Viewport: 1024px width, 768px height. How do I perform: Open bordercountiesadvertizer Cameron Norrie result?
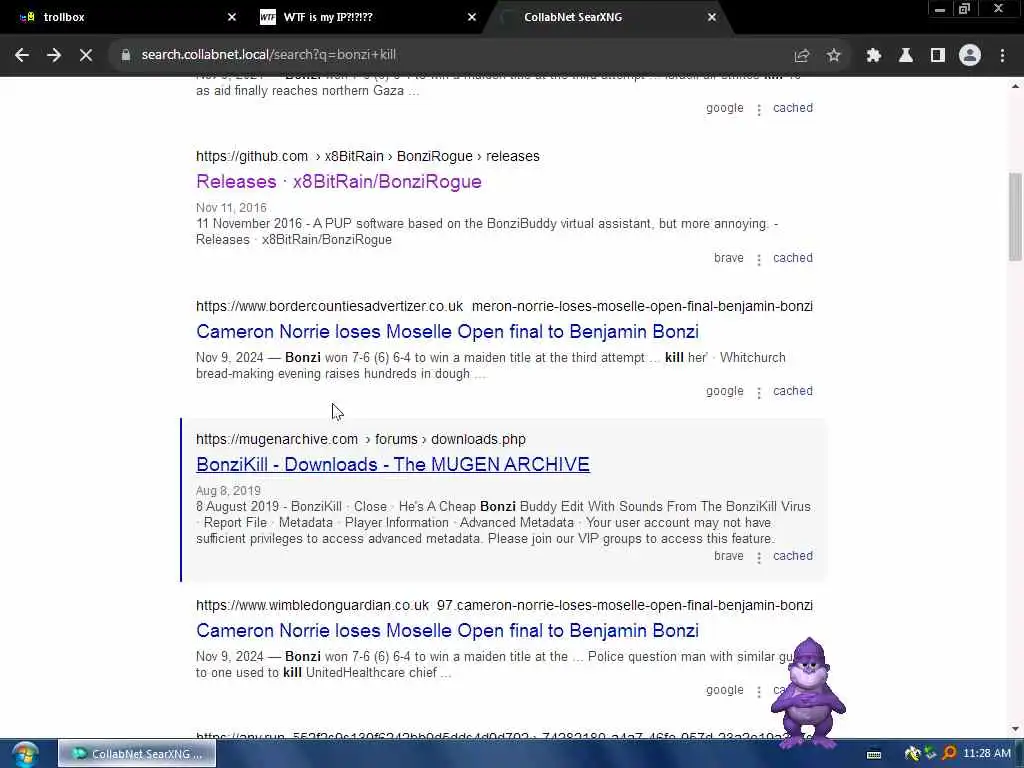pyautogui.click(x=447, y=332)
